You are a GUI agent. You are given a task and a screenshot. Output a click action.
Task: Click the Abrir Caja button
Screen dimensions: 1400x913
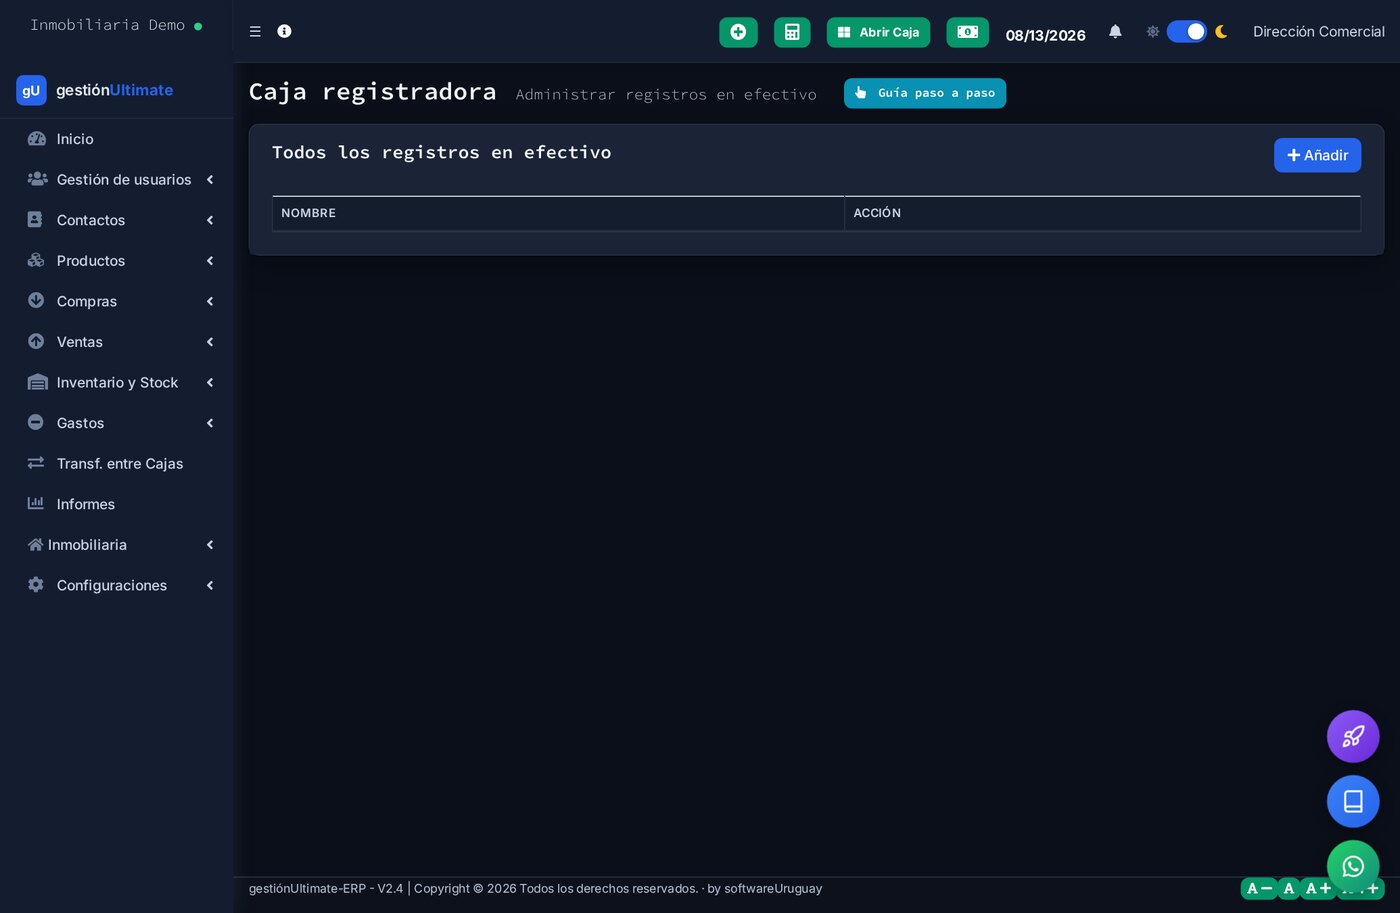coord(878,32)
